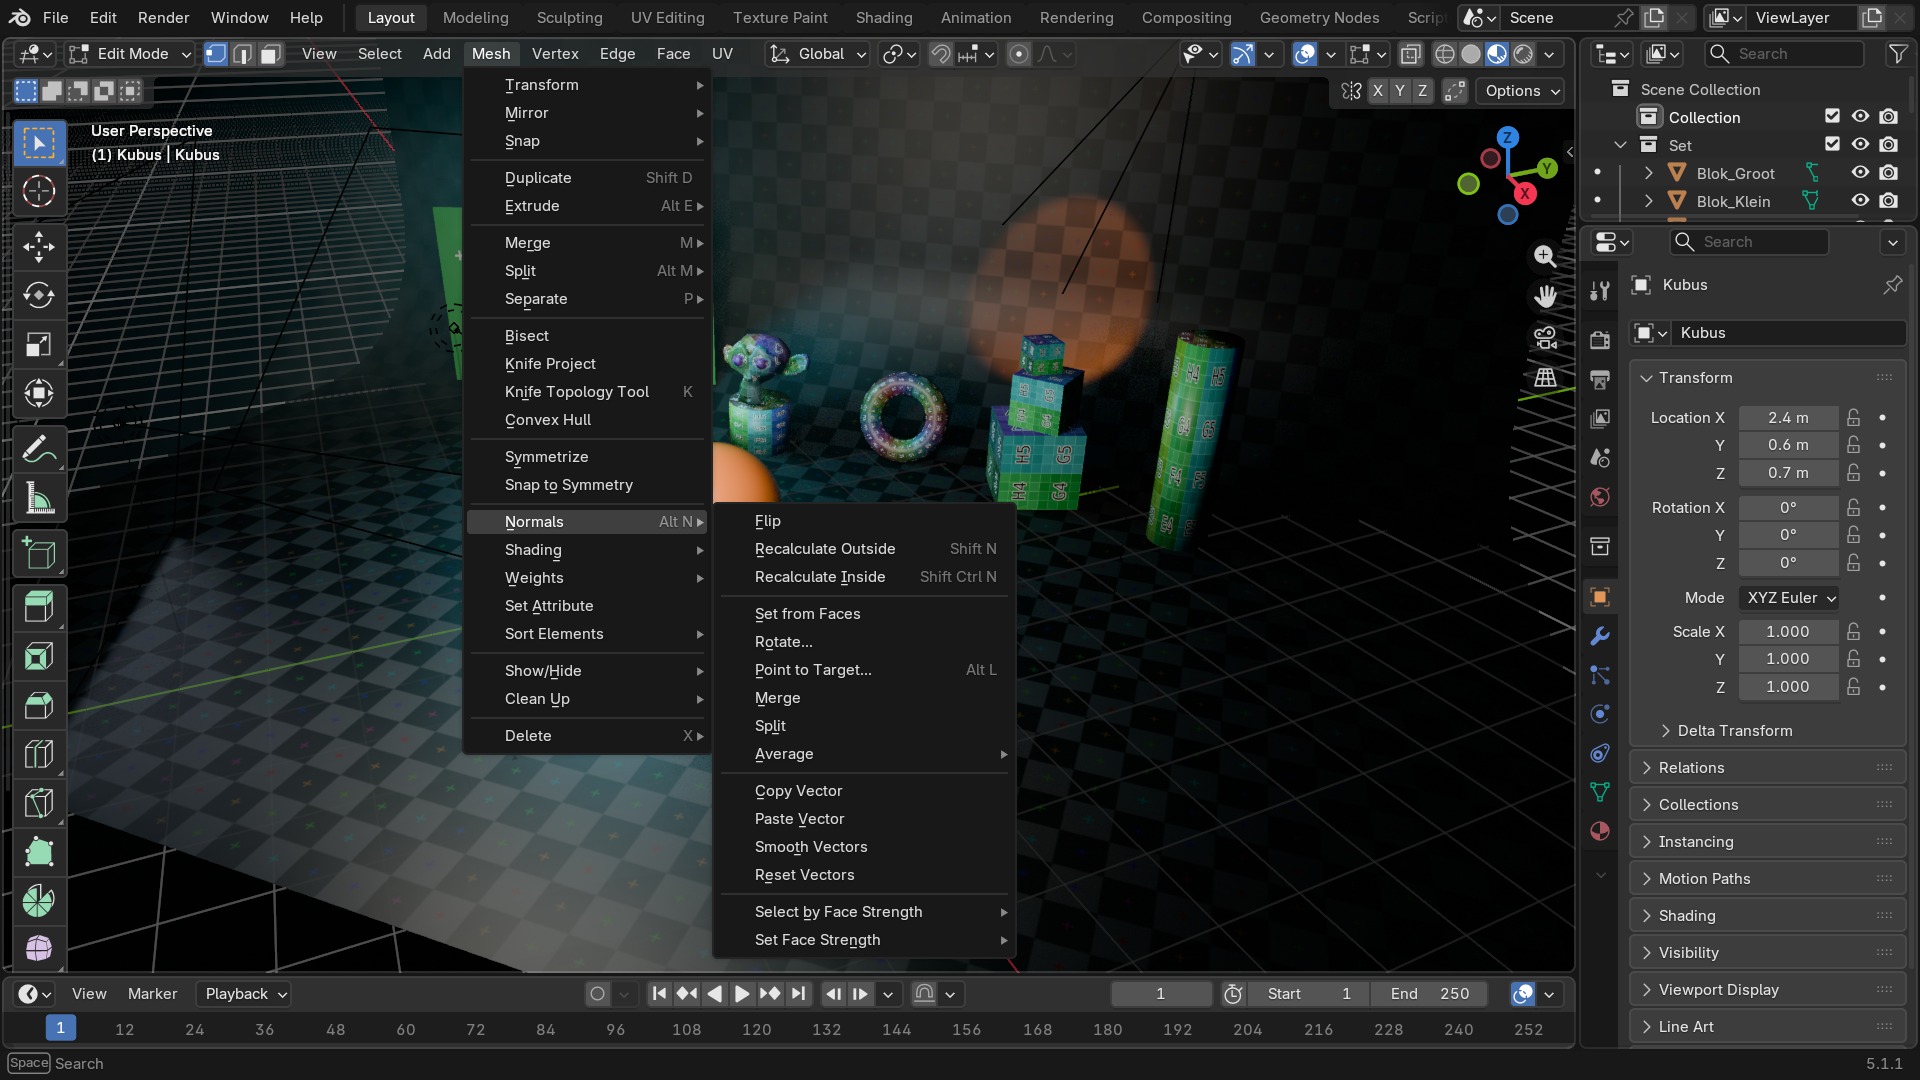This screenshot has height=1080, width=1920.
Task: Open the rotation Mode XYZ Euler dropdown
Action: [x=1790, y=598]
